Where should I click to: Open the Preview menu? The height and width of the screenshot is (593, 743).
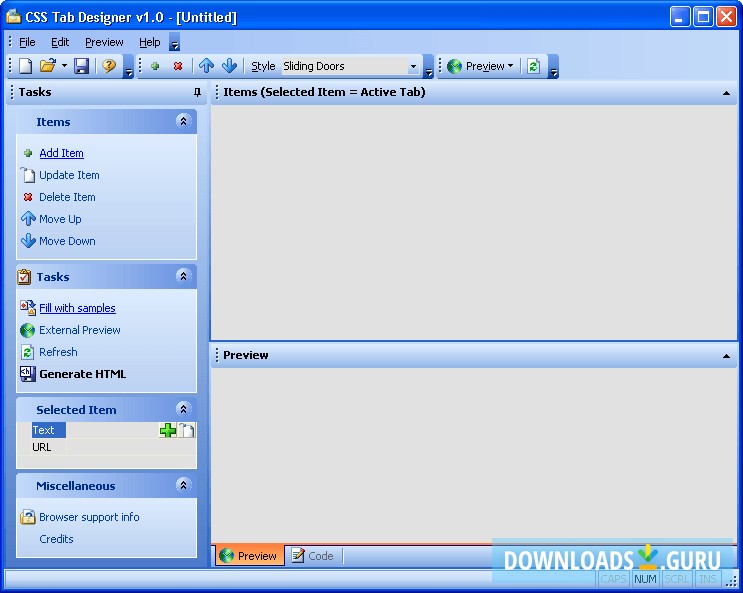coord(104,42)
